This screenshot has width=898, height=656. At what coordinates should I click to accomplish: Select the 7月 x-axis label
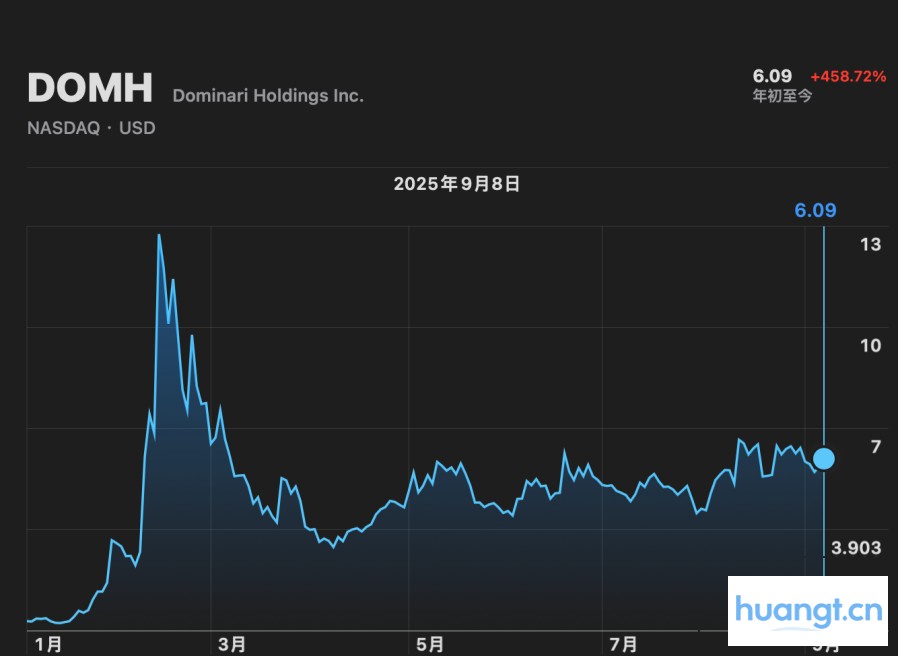point(625,645)
